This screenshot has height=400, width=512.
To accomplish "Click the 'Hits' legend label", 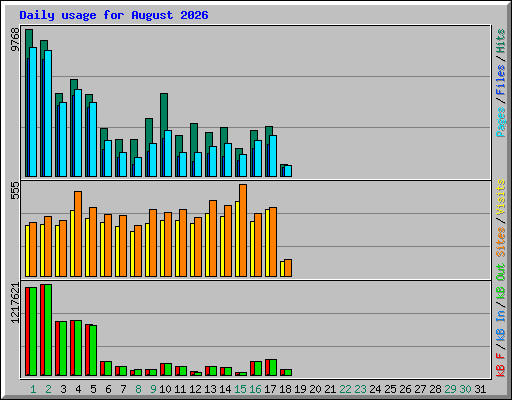I will [500, 41].
